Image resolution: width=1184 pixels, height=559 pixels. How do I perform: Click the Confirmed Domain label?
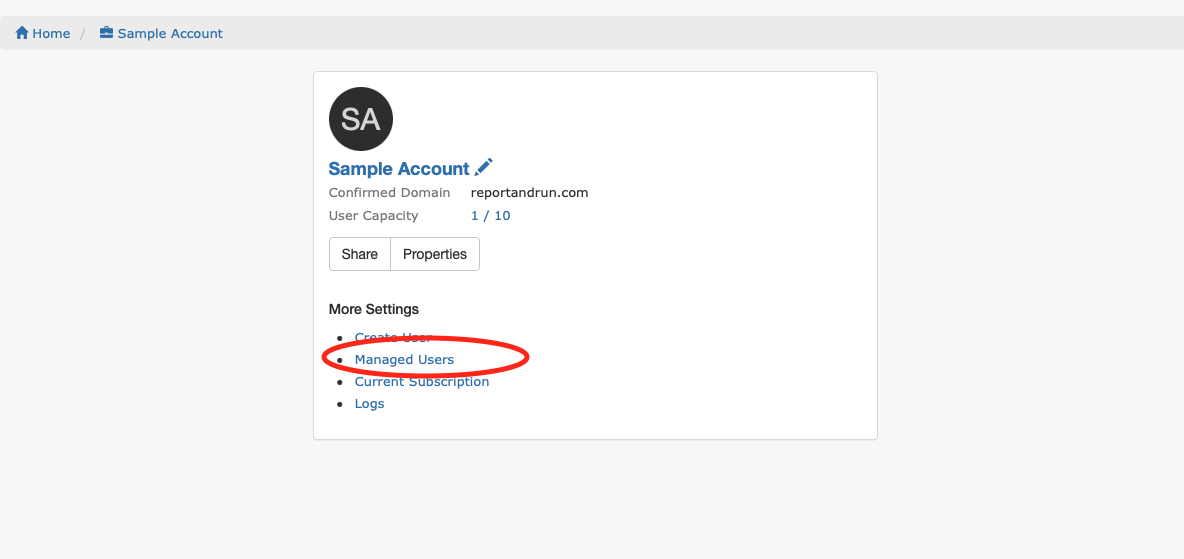[x=390, y=193]
